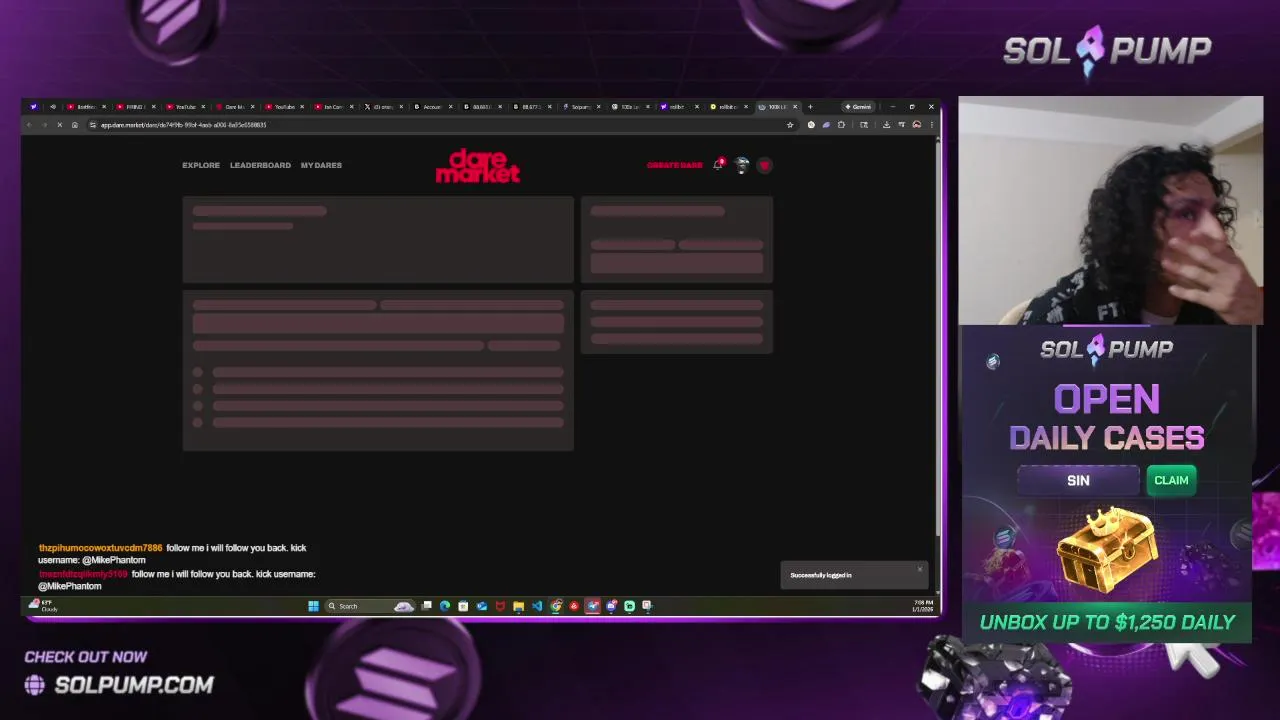Switch to the Solpump browser tab
This screenshot has height=720, width=1280.
click(581, 106)
